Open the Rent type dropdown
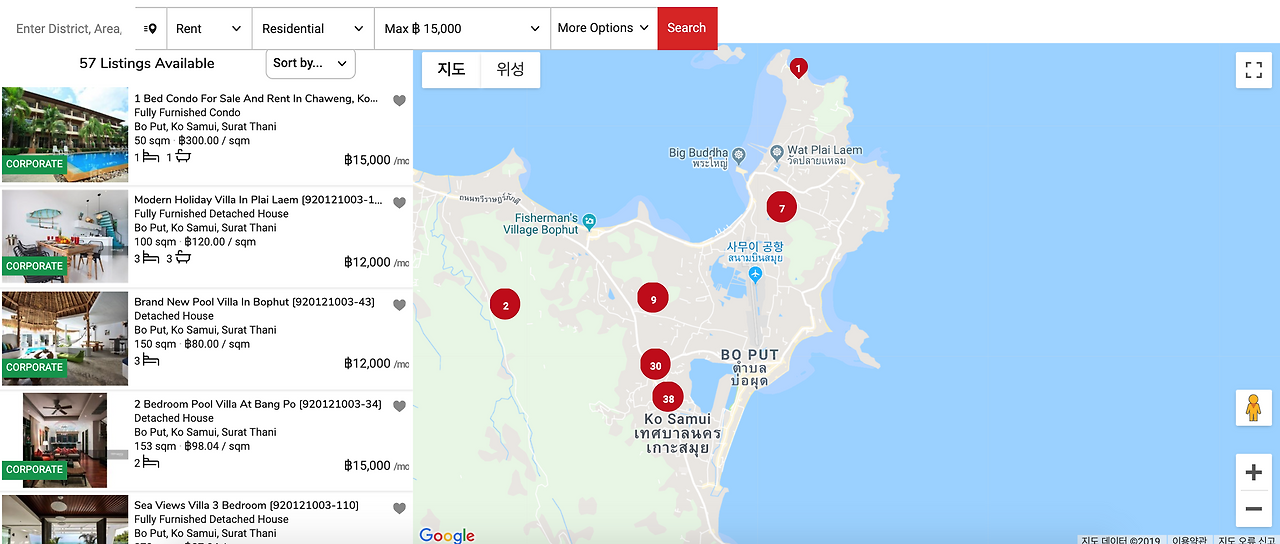 209,28
